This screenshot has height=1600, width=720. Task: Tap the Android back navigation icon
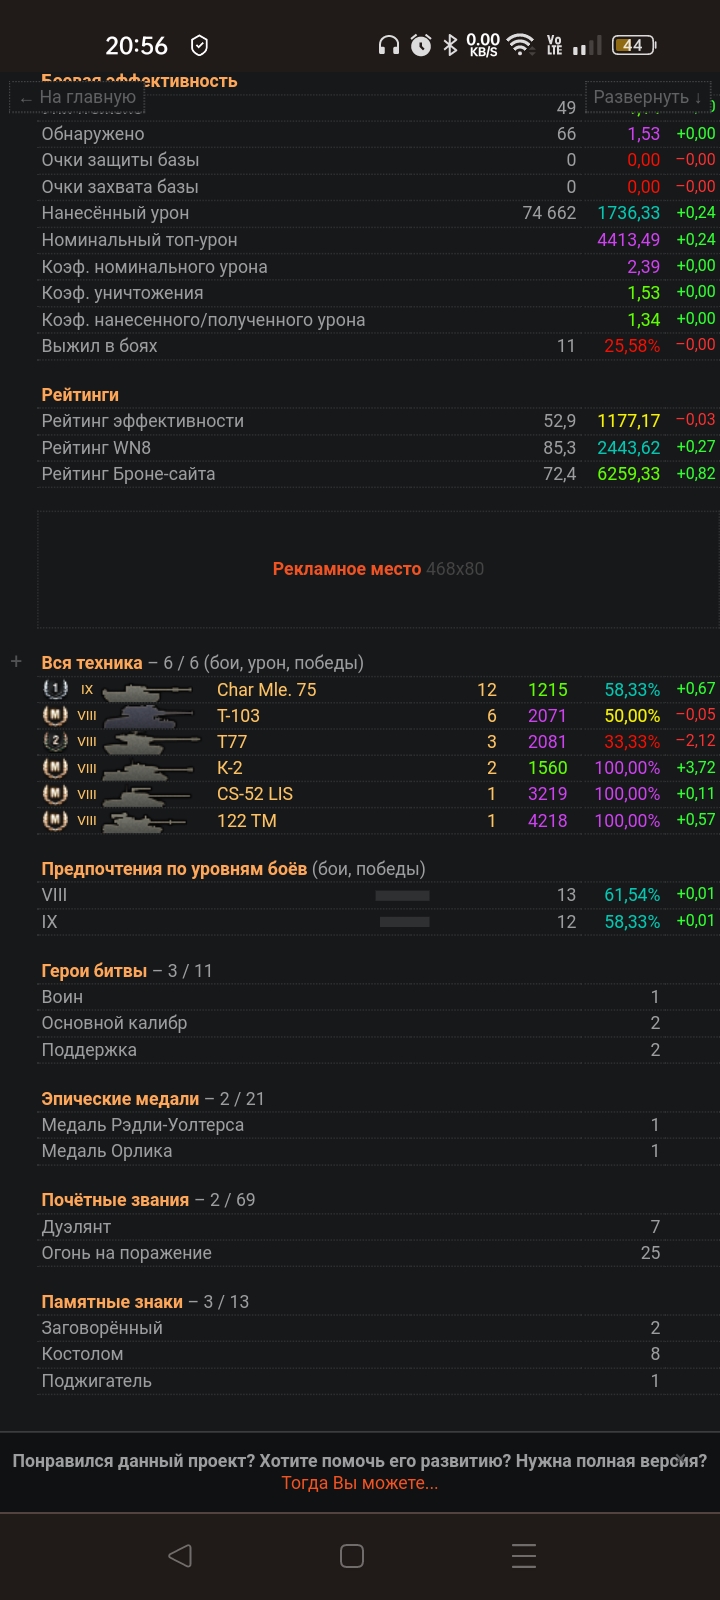(180, 1555)
